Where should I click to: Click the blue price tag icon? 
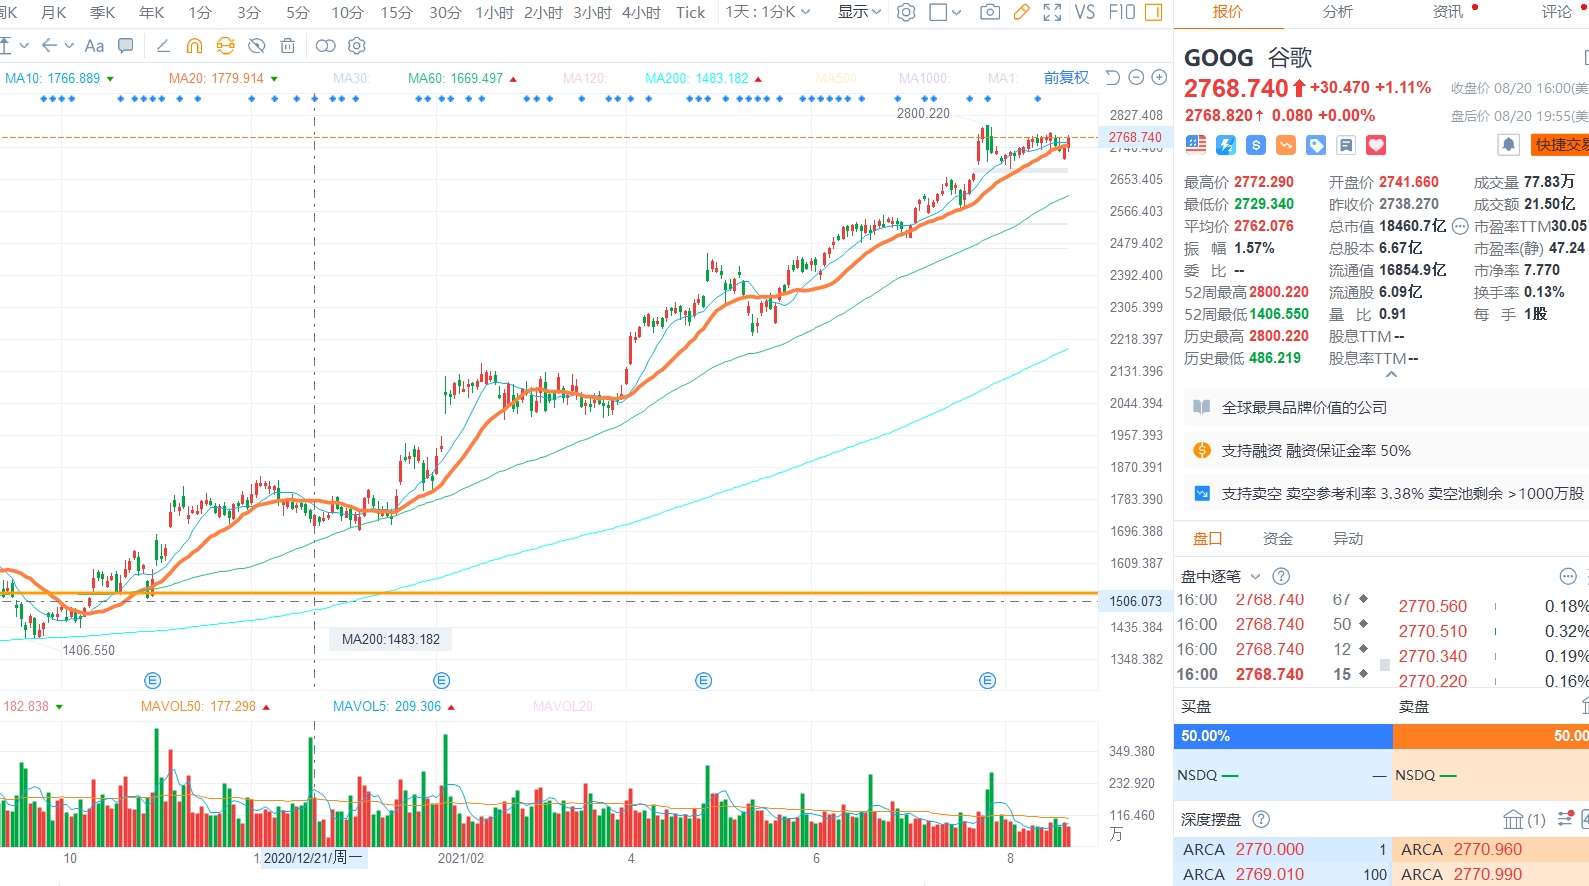1316,145
